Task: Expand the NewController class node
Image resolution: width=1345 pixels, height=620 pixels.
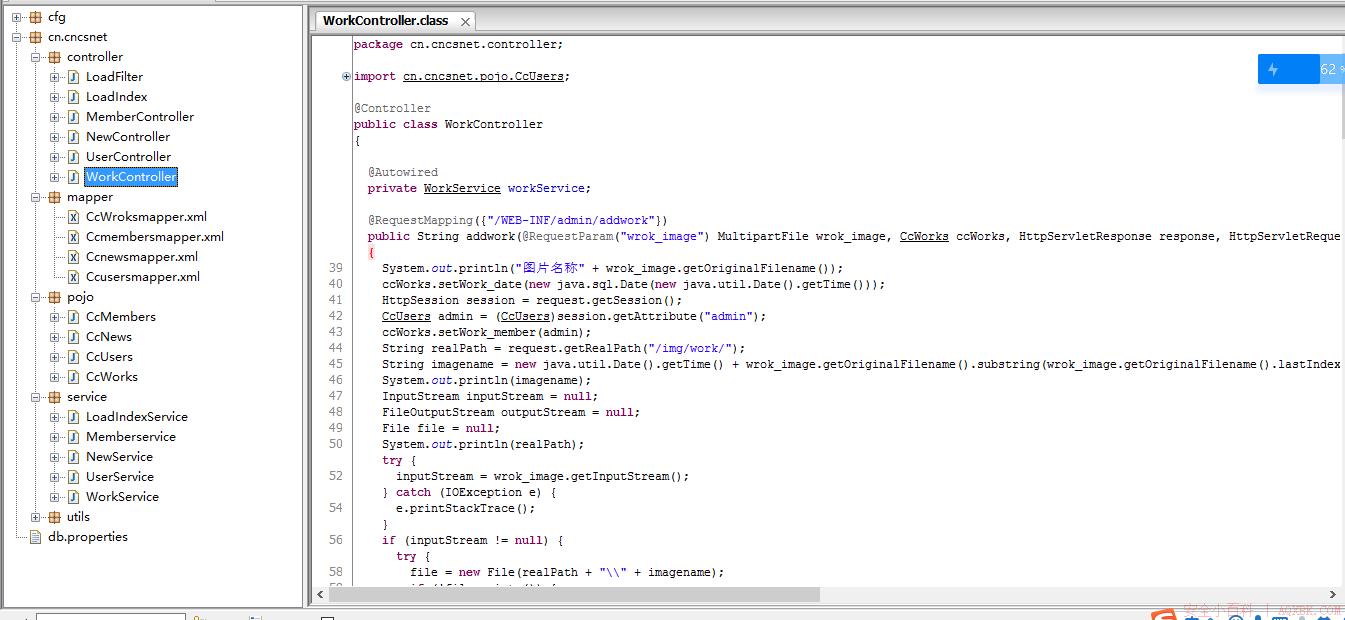Action: (x=55, y=137)
